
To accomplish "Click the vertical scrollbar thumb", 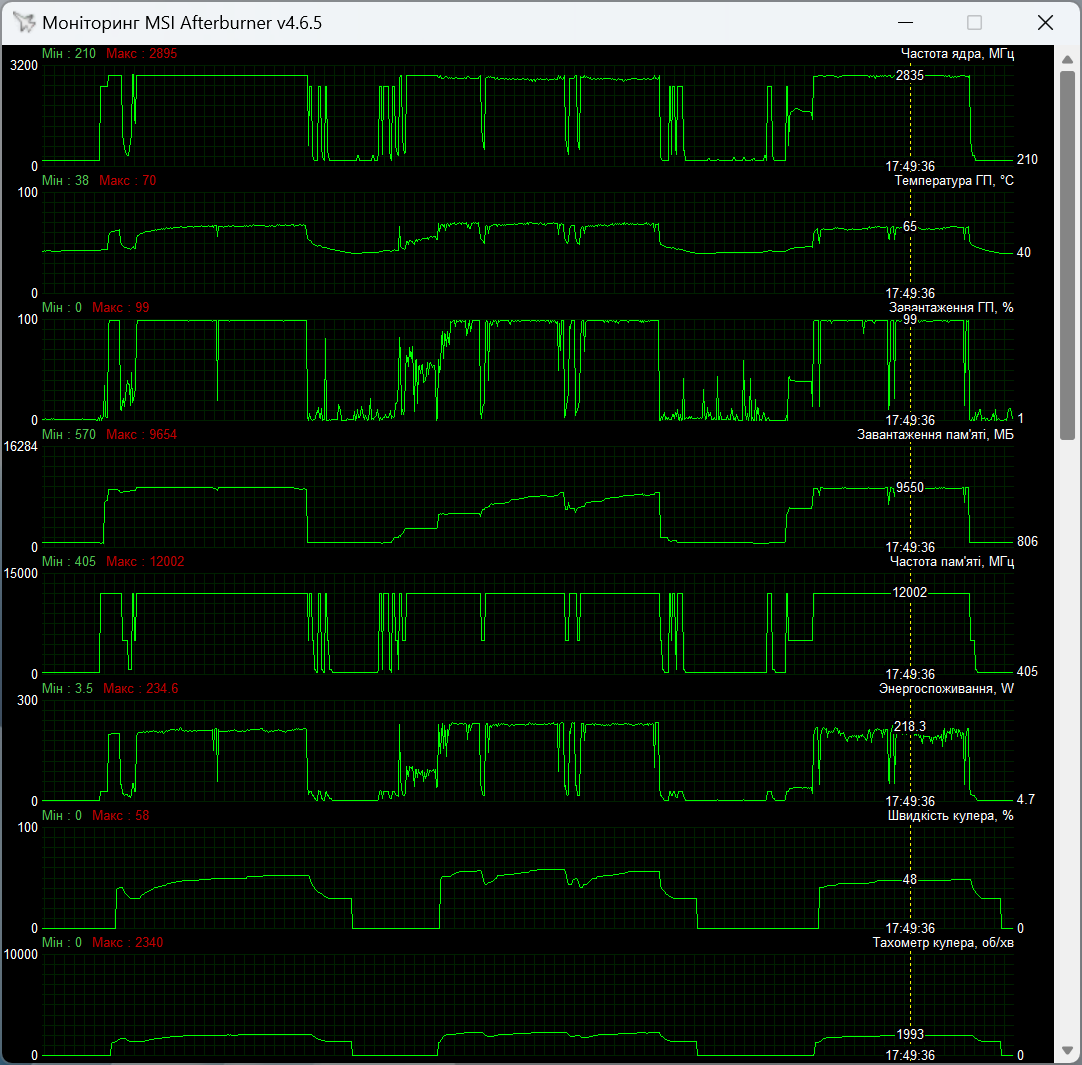I will 1068,254.
